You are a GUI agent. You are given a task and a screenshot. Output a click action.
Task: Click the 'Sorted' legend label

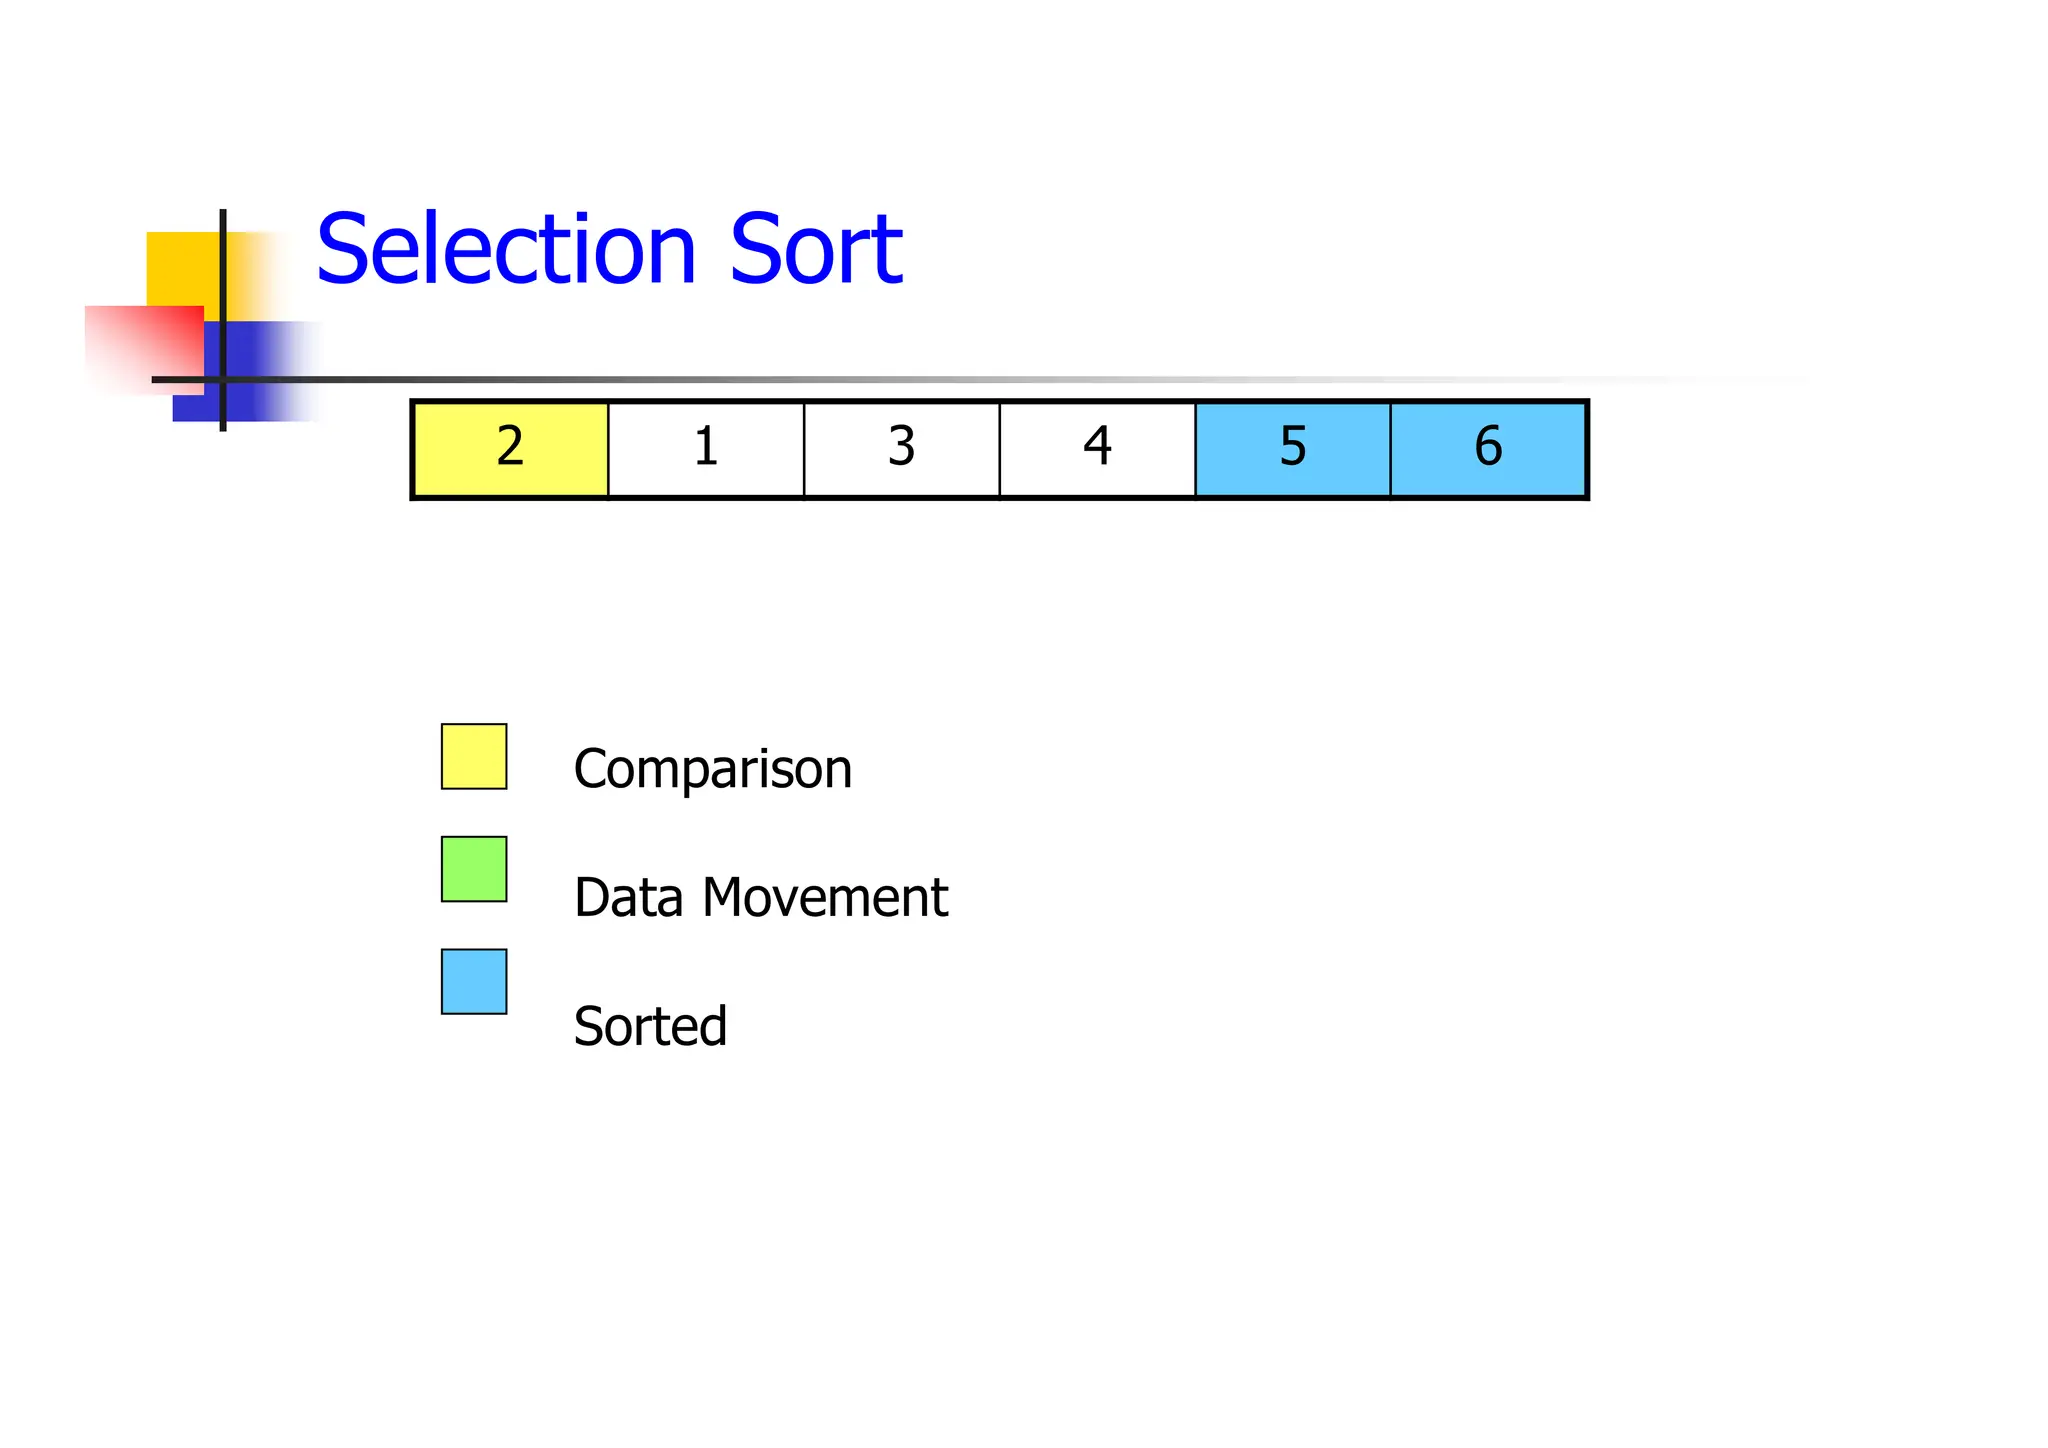[x=650, y=1026]
